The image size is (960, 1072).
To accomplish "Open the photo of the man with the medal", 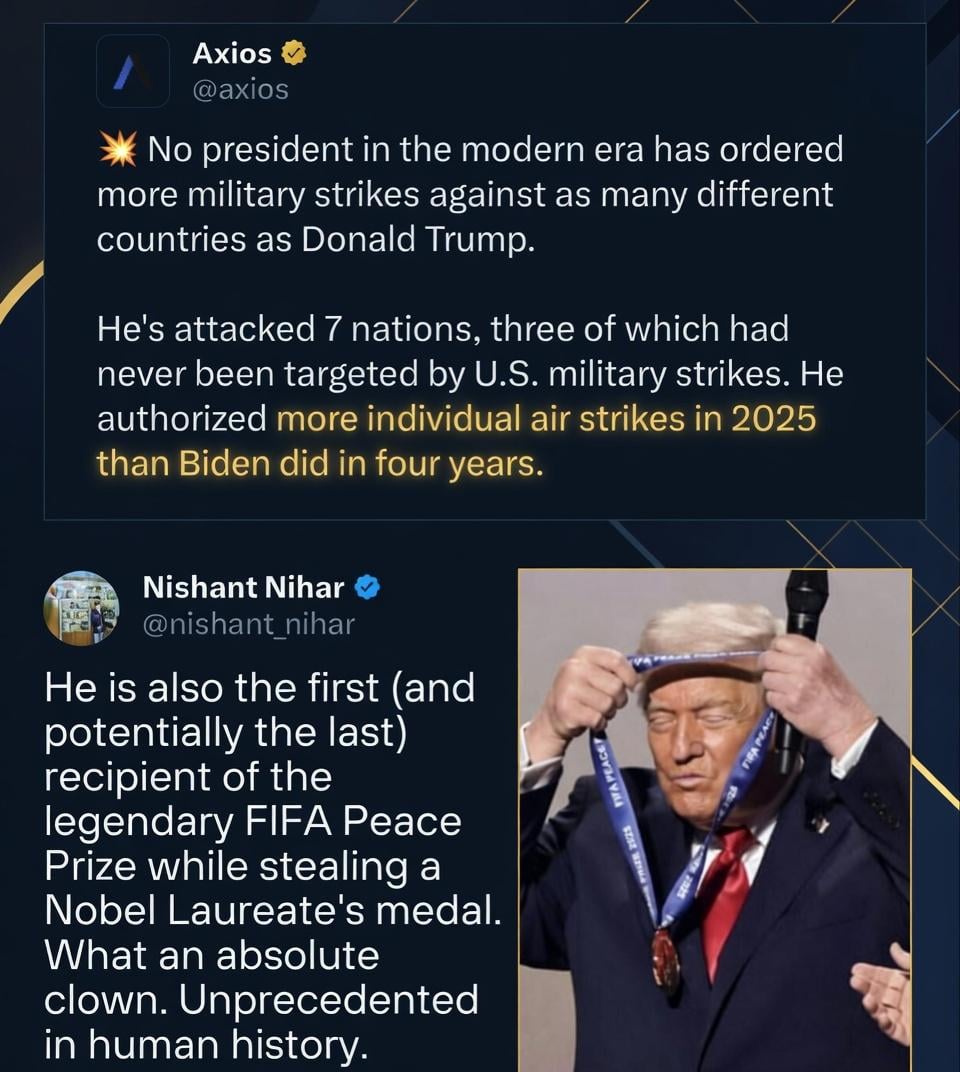I will point(714,820).
